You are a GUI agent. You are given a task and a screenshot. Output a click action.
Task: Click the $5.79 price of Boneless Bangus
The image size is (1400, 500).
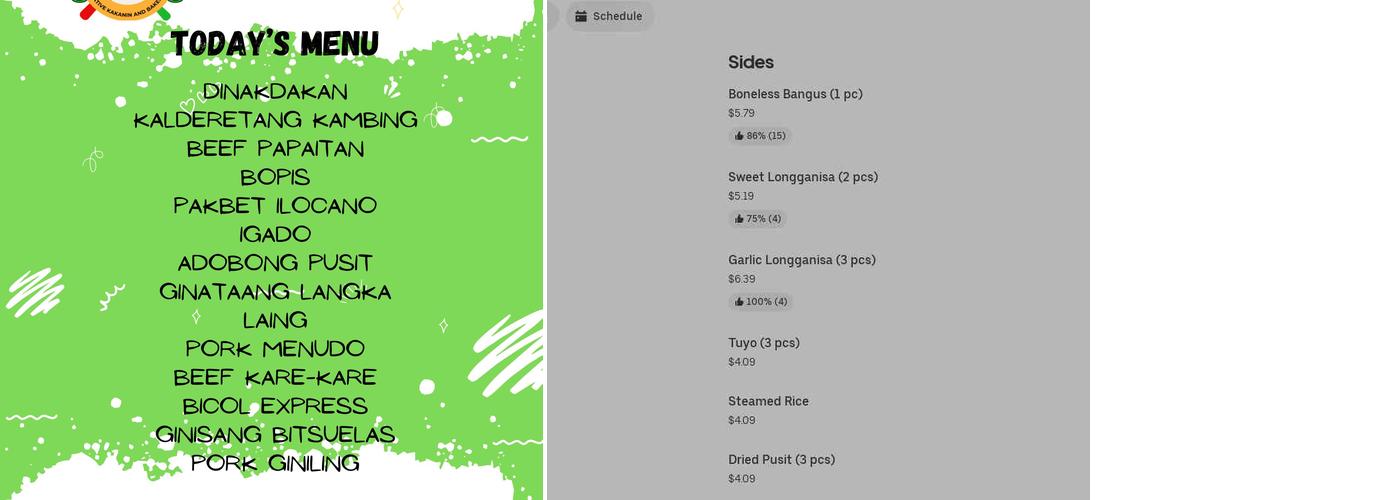[x=741, y=113]
